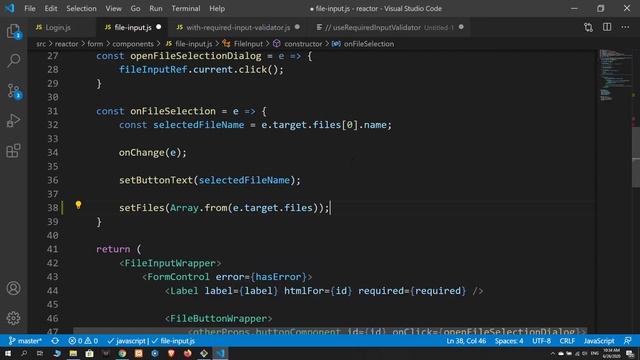This screenshot has height=360, width=640.
Task: Click the vertical editor scrollbar
Action: coord(636,157)
